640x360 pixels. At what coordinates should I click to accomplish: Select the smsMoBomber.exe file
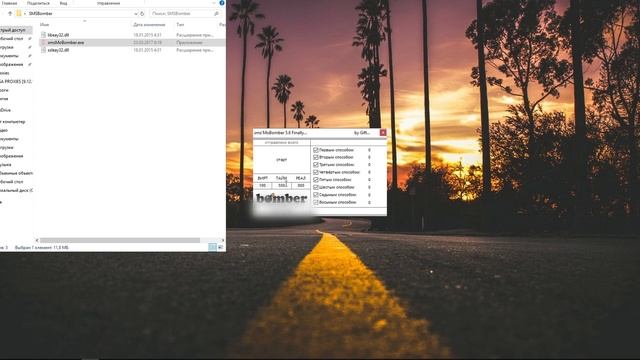[x=66, y=42]
